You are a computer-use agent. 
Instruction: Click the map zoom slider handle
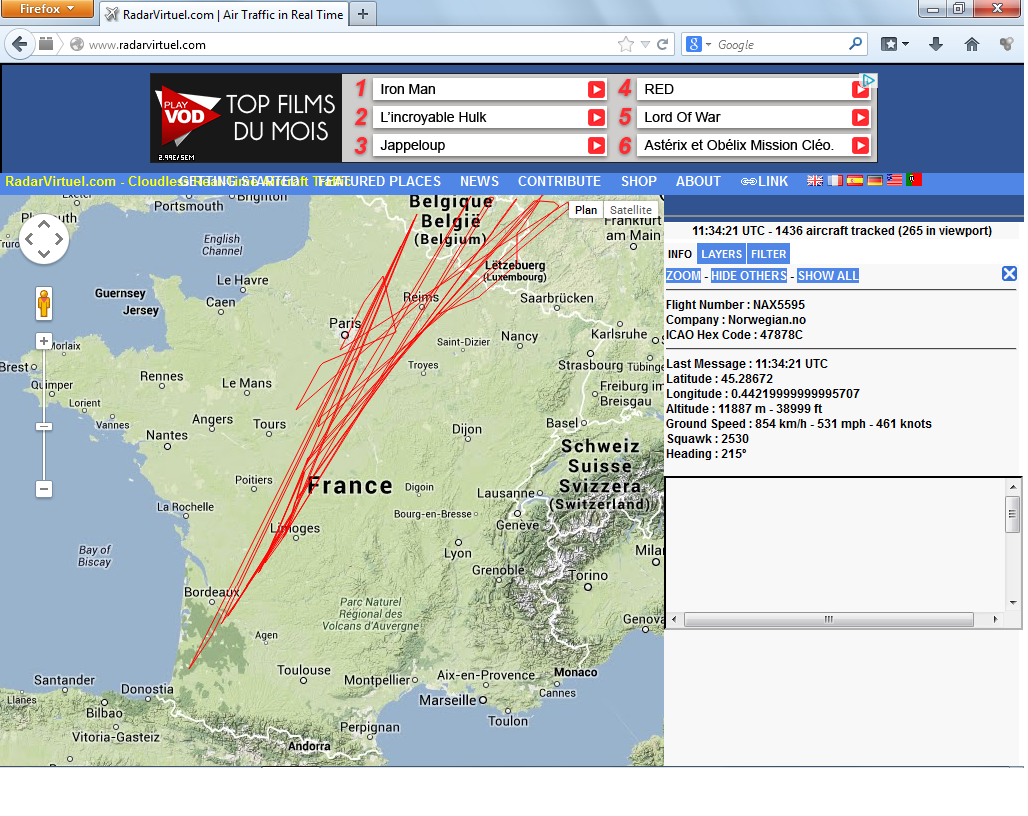44,427
